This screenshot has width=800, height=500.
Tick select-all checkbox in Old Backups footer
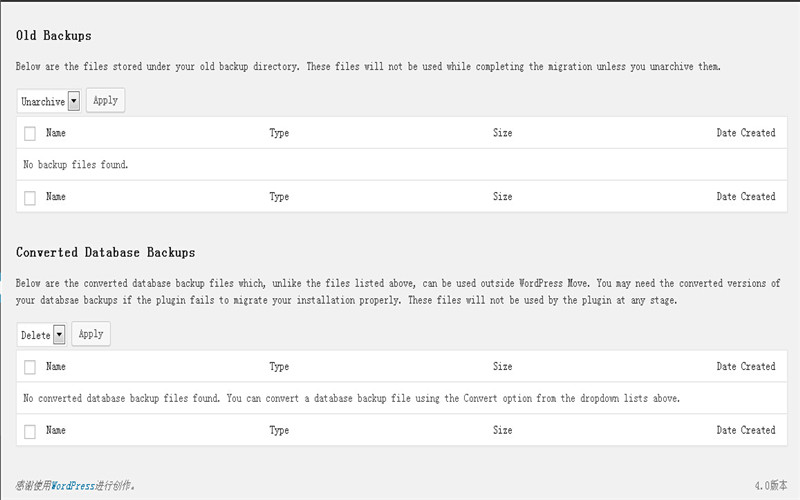pyautogui.click(x=30, y=197)
